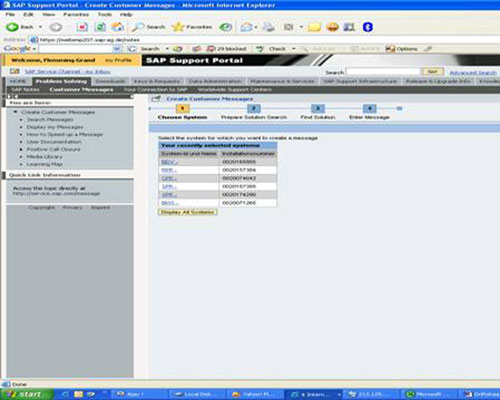The width and height of the screenshot is (500, 400).
Task: Open the SAP Service Channel inbox link
Action: pos(67,72)
